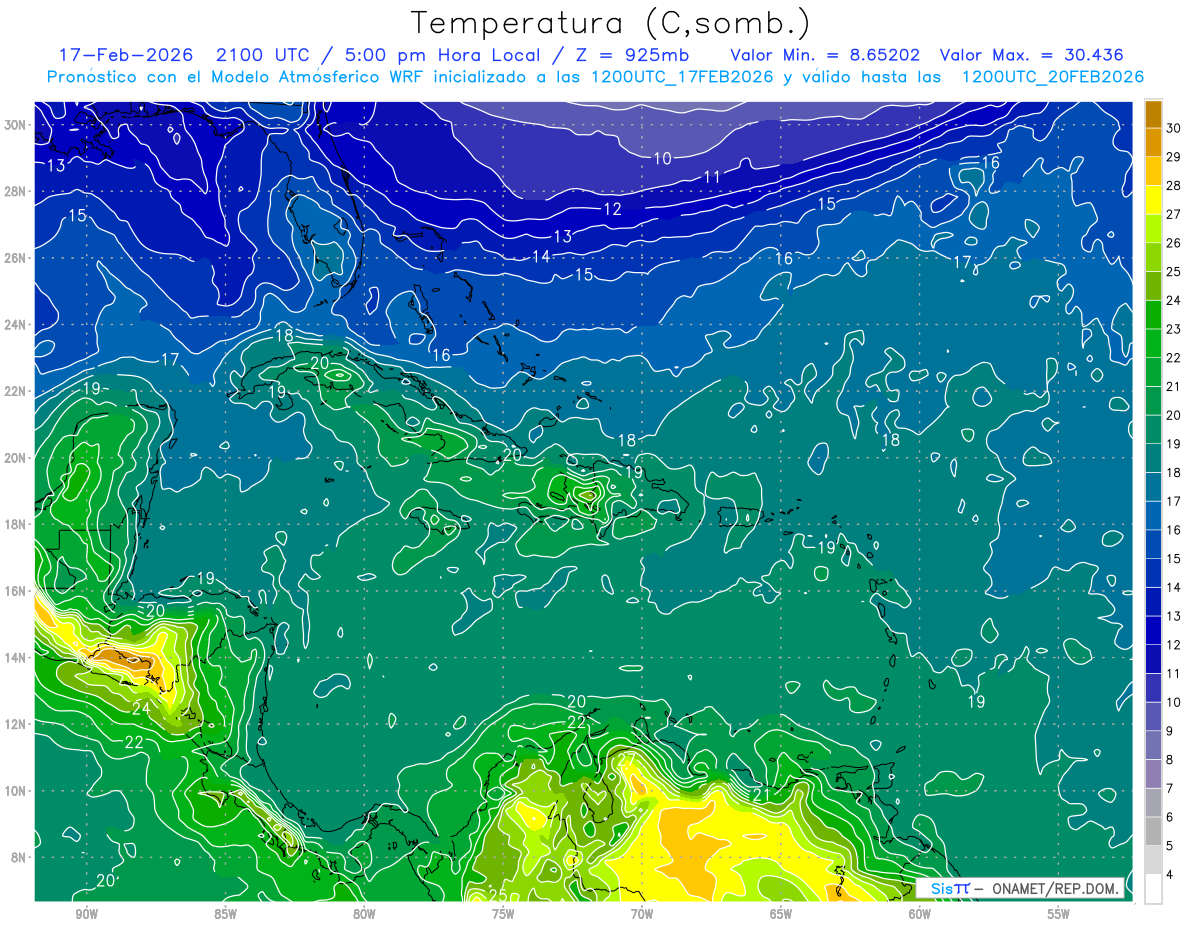The image size is (1200, 927).
Task: Click the '14' contour label on the map
Action: coord(541,256)
